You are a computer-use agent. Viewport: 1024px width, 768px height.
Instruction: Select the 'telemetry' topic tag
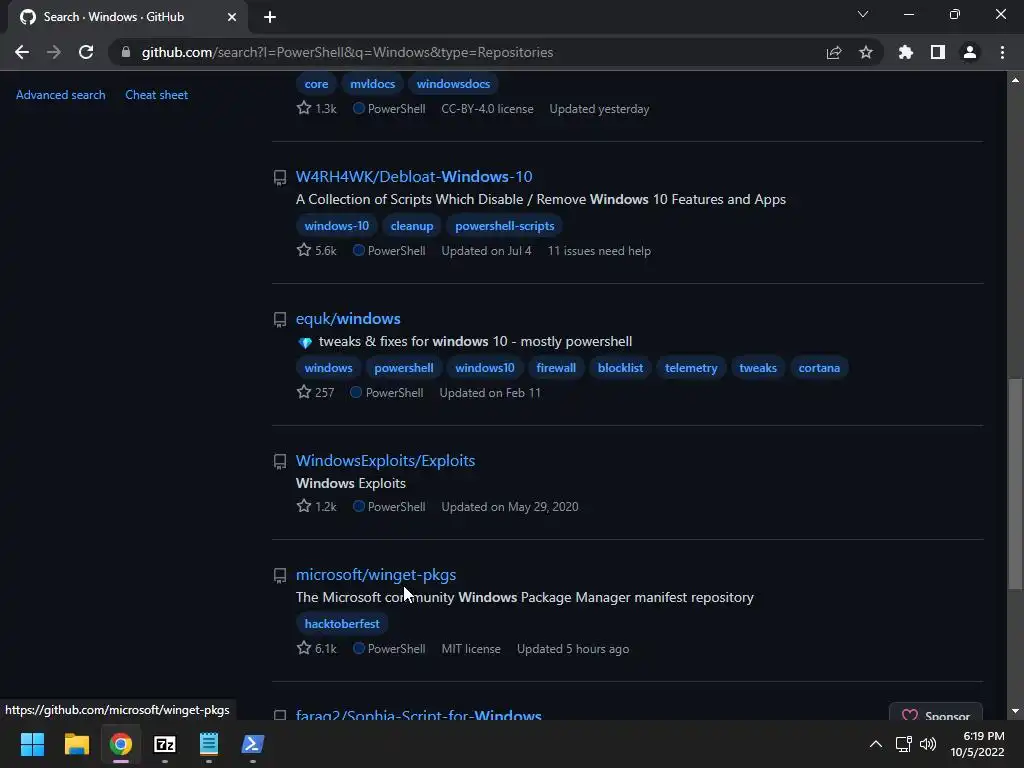click(x=691, y=368)
